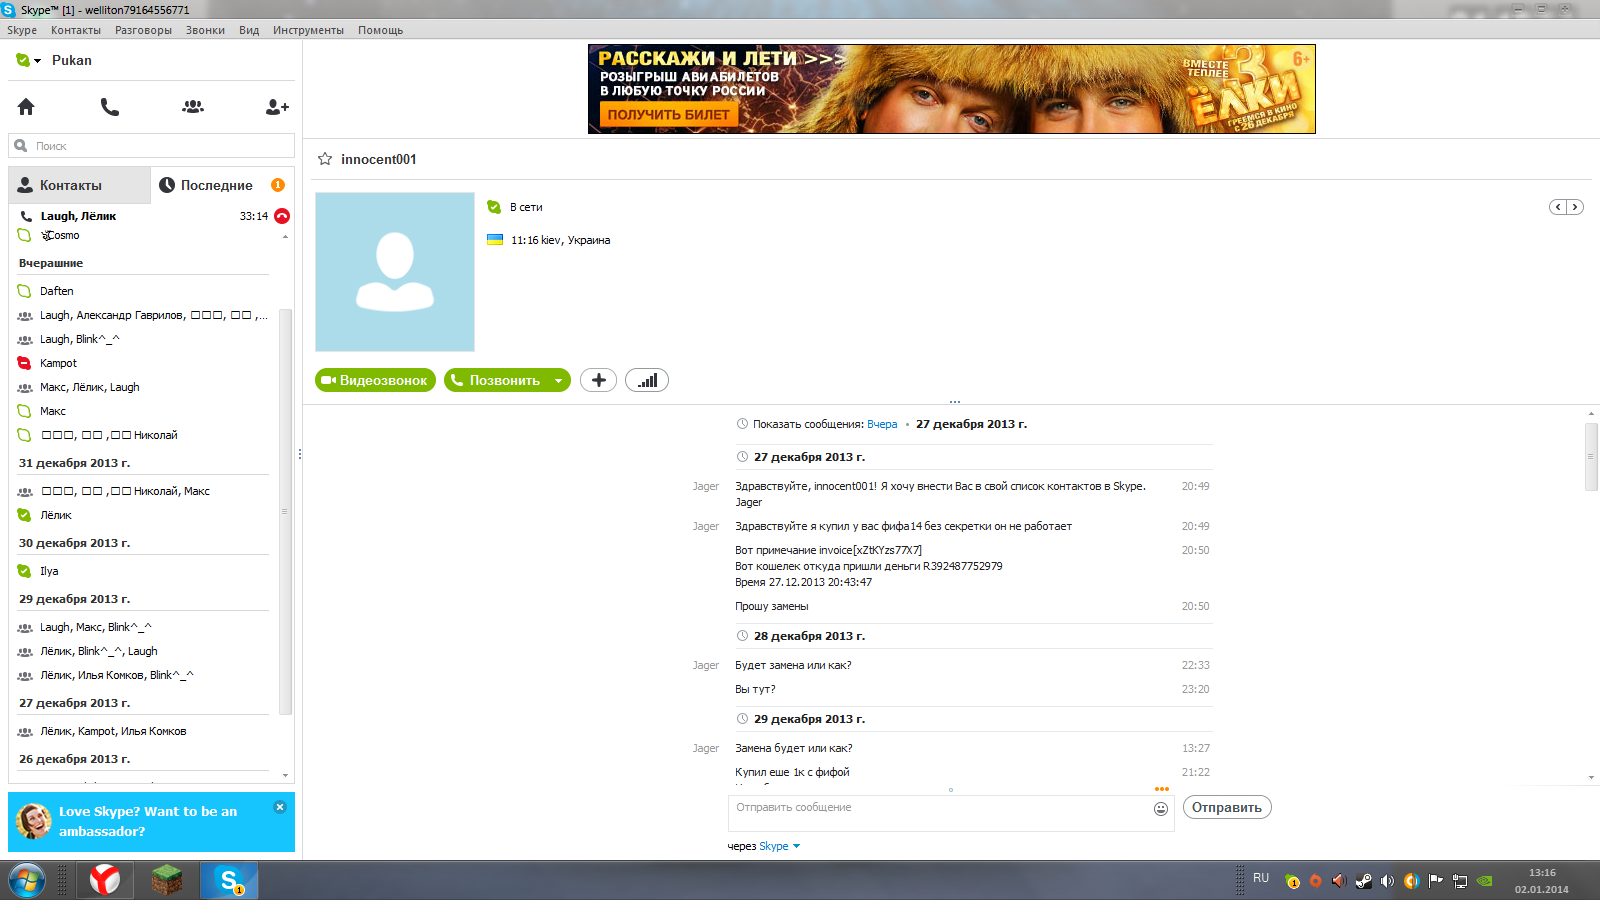Screen dimensions: 1600x900
Task: Launch Yandex browser from the taskbar
Action: pos(104,880)
